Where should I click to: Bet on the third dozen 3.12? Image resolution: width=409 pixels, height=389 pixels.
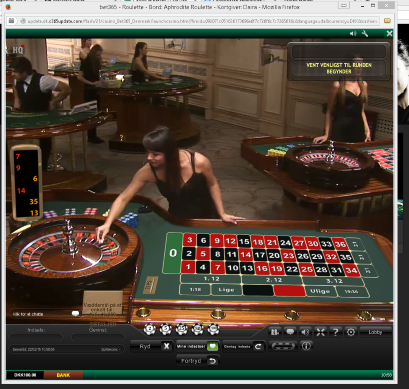point(334,281)
